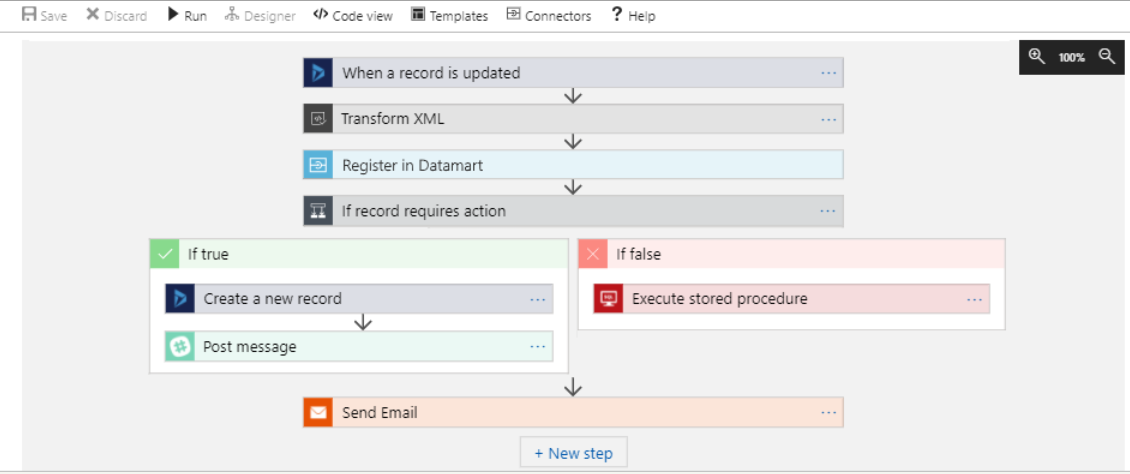Viewport: 1130px width, 474px height.
Task: Zoom in with the magnifier plus icon
Action: coord(1036,57)
